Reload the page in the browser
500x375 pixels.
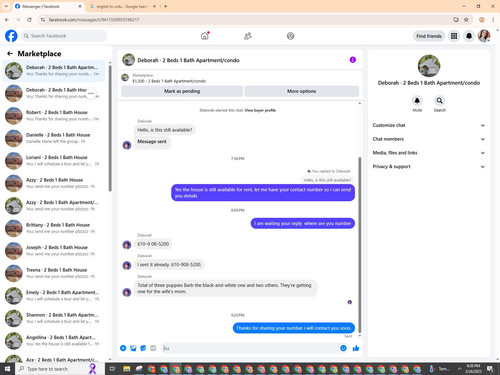click(29, 20)
